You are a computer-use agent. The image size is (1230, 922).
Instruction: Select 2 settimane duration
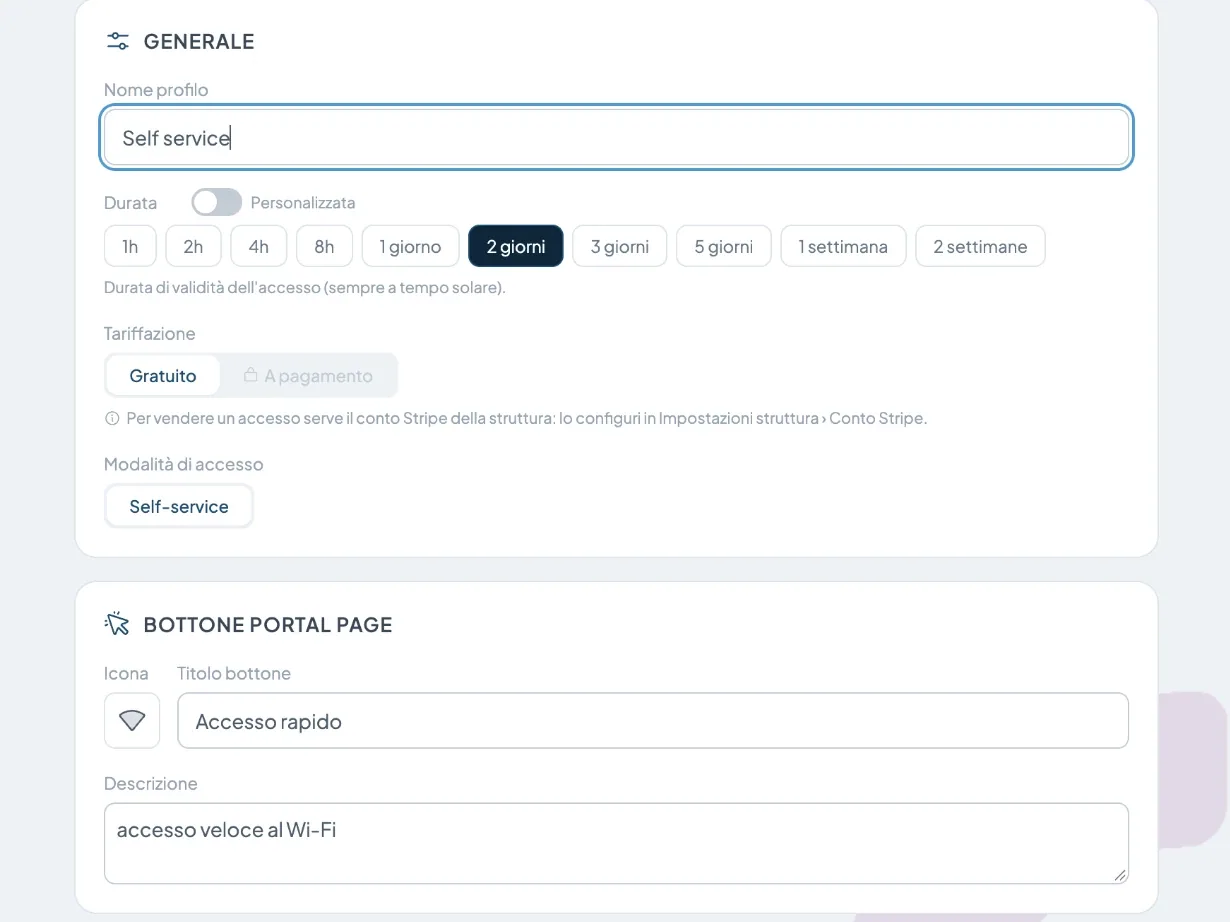(980, 246)
